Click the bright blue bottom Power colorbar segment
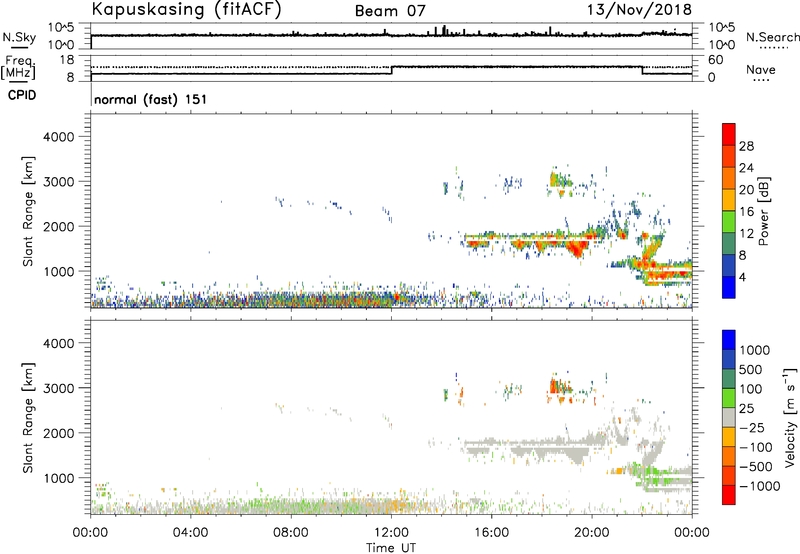The width and height of the screenshot is (800, 554). coord(729,287)
